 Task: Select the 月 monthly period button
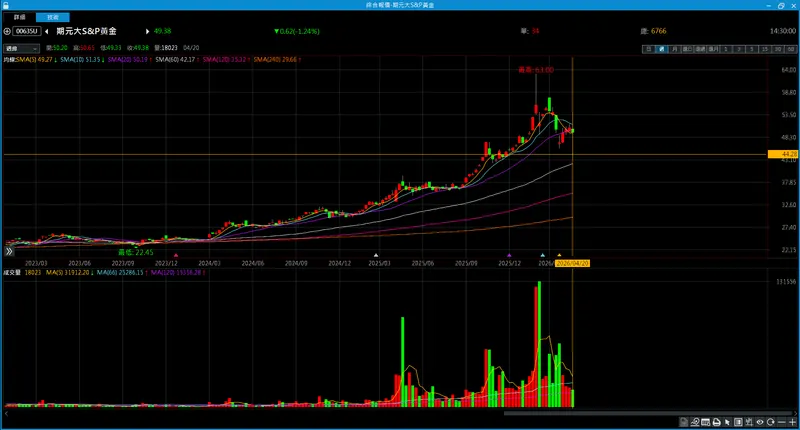(674, 49)
